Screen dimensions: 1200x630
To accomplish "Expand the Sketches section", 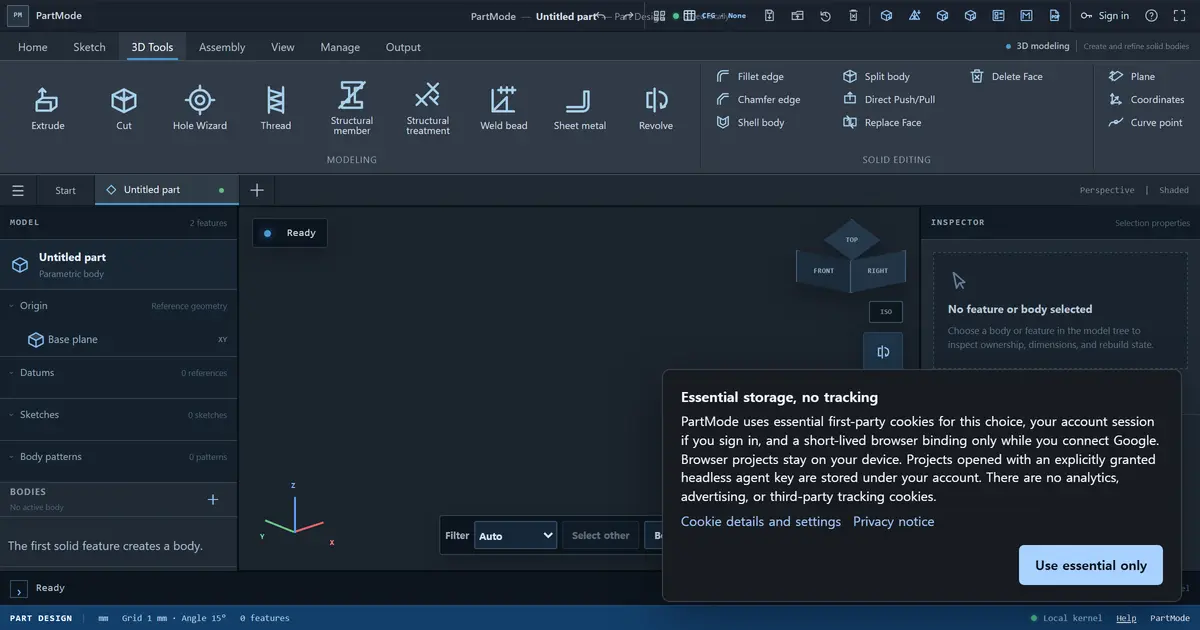I will coord(119,414).
